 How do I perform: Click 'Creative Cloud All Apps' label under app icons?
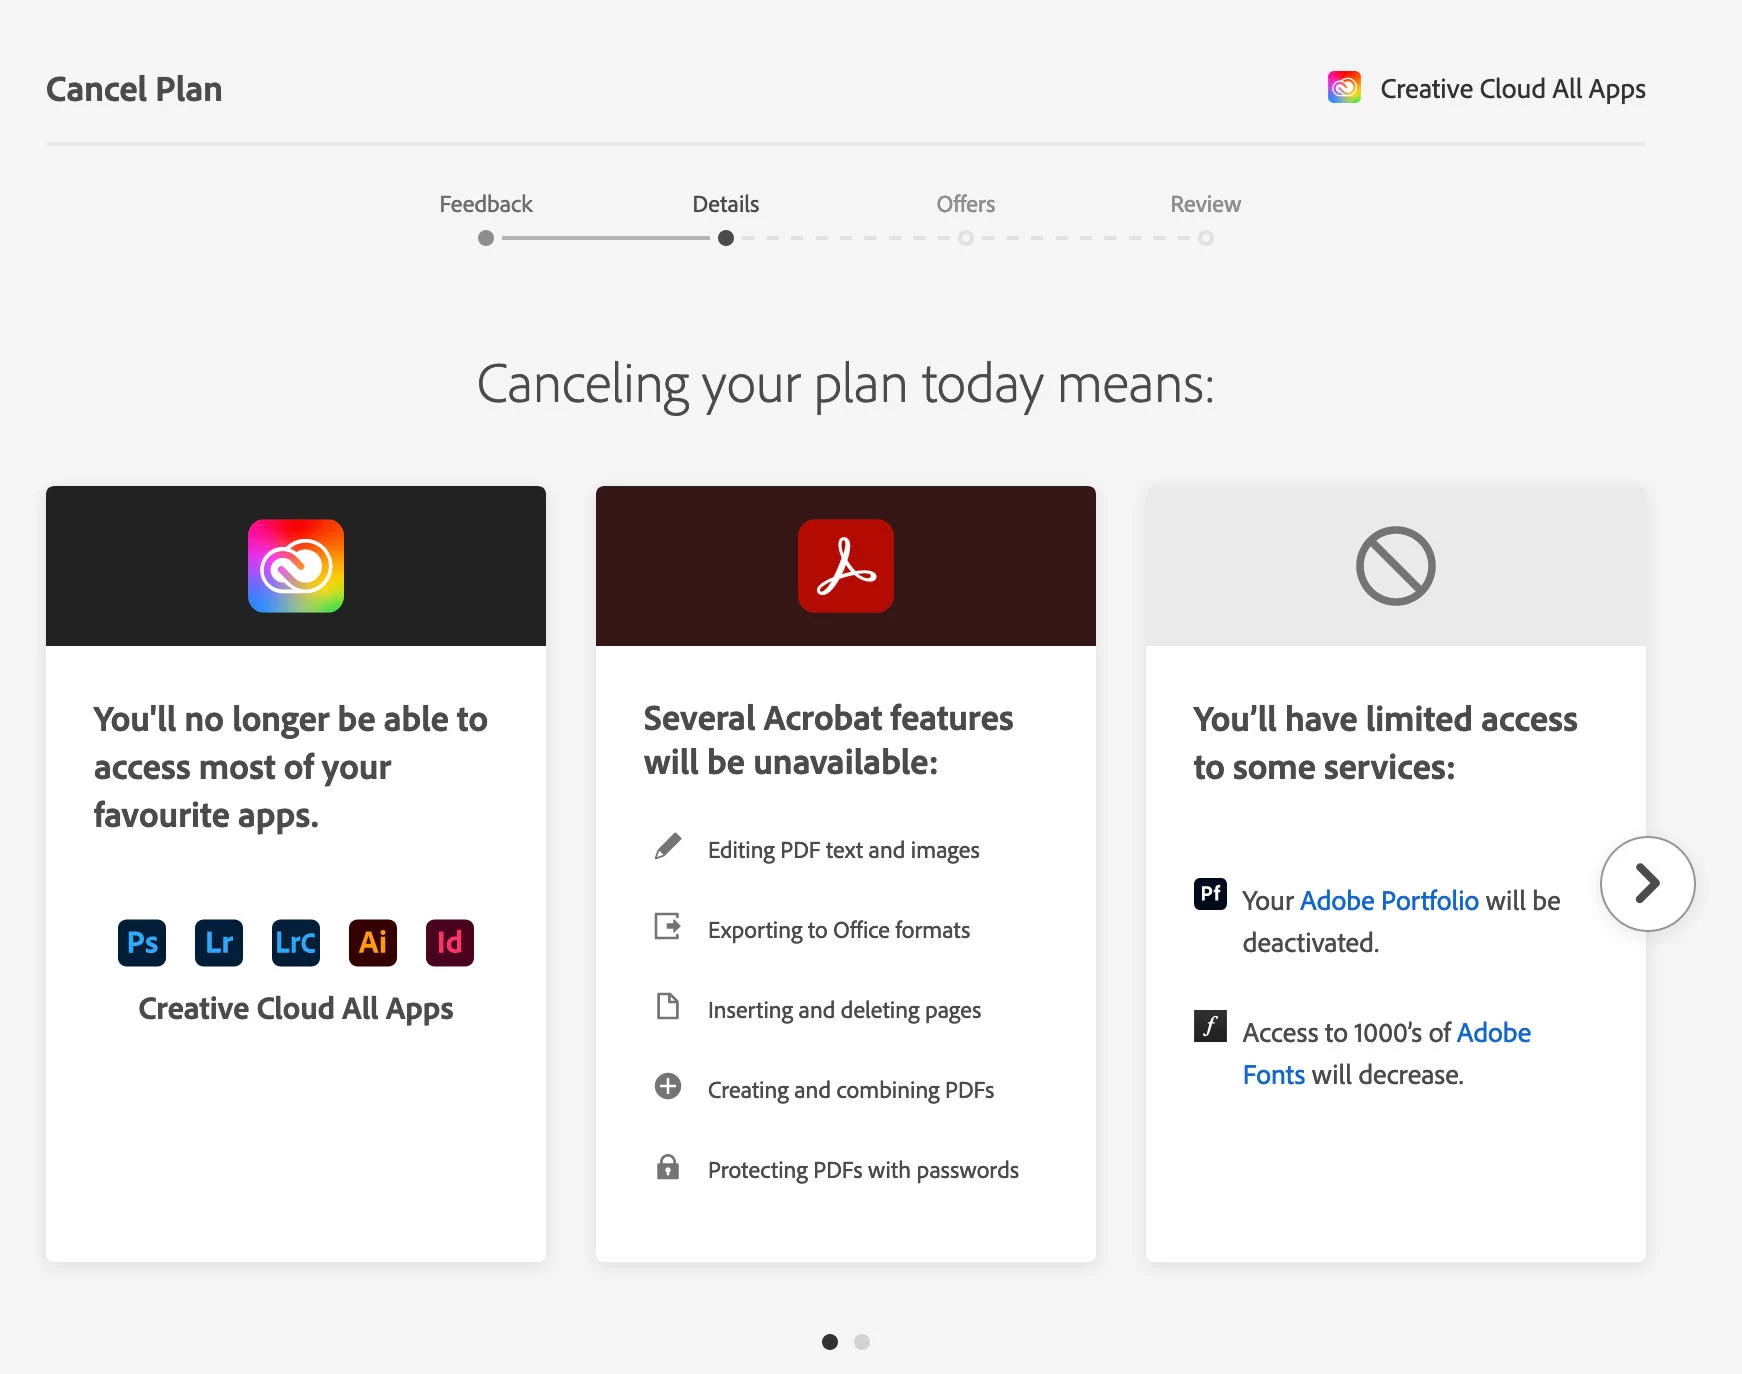coord(296,1009)
